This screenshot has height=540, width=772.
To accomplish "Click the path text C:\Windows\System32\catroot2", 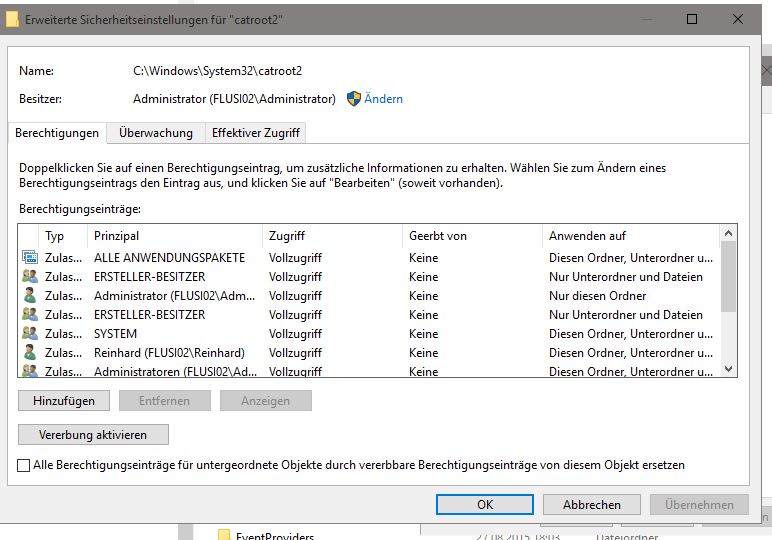I will click(217, 70).
